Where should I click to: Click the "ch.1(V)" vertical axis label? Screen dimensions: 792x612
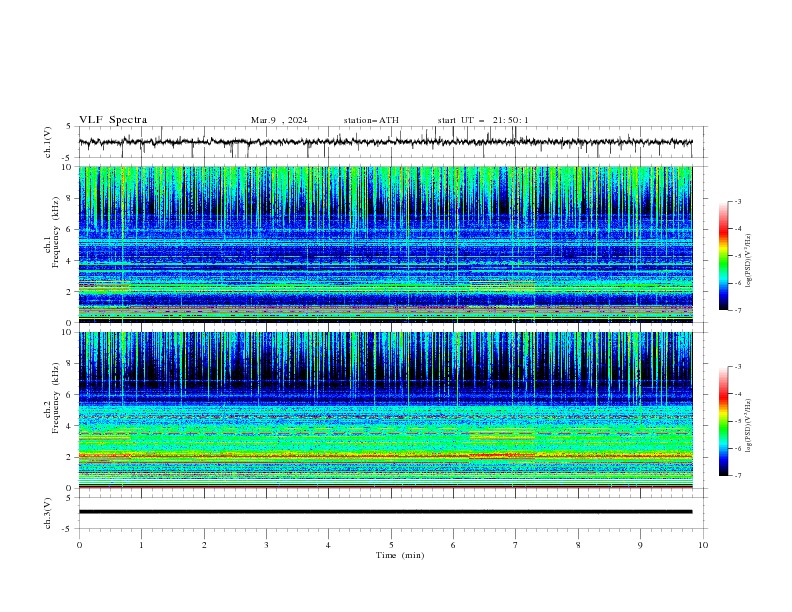pyautogui.click(x=48, y=142)
